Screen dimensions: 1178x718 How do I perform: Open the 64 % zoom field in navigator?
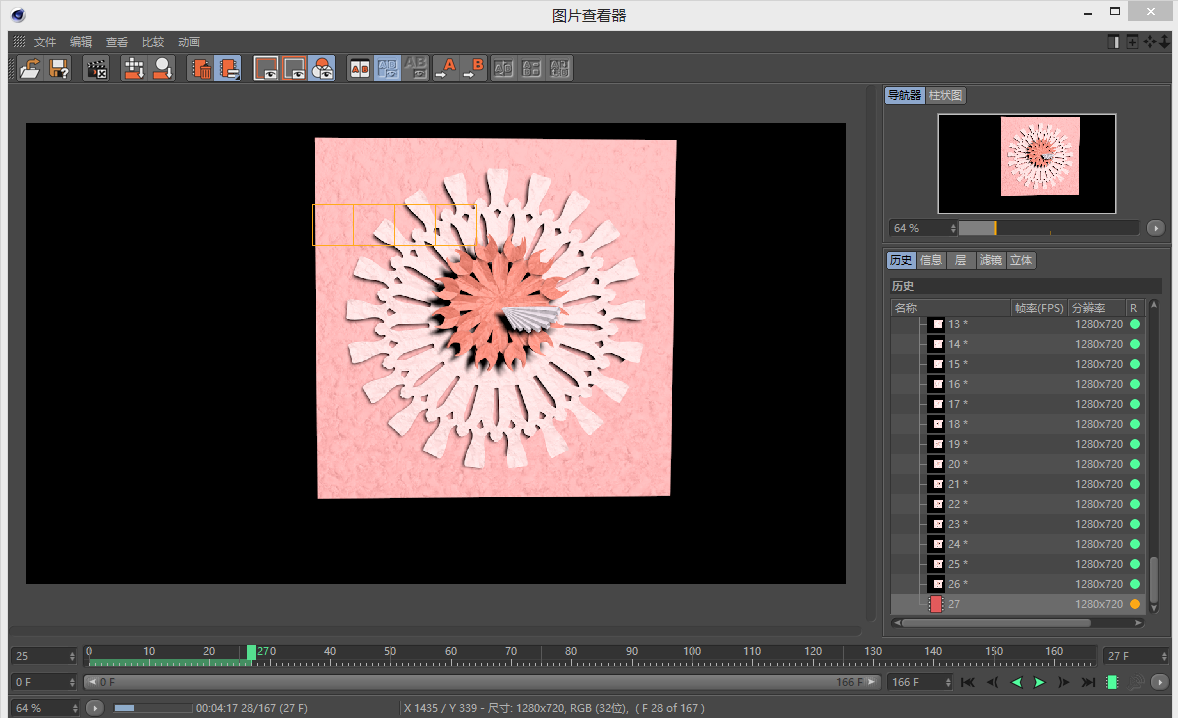[x=920, y=228]
